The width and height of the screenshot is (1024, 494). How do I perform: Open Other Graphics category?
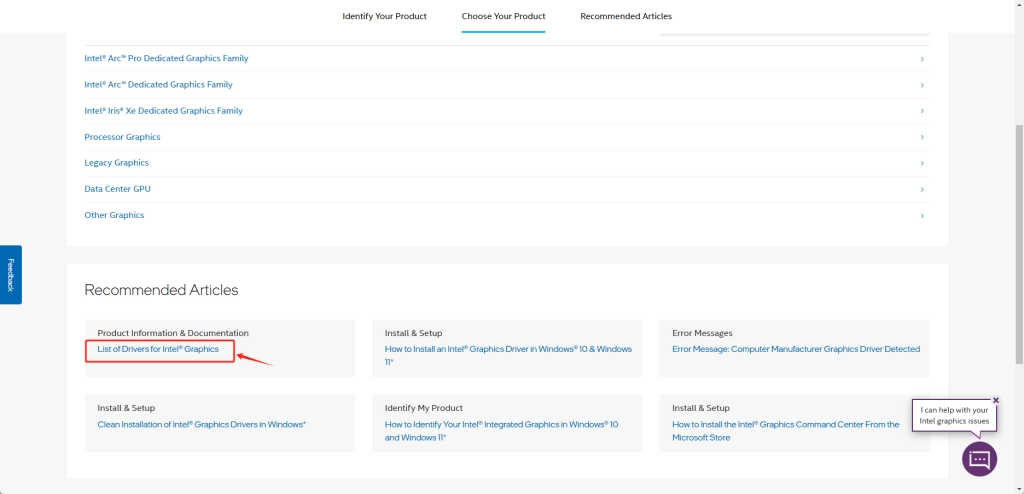(114, 215)
